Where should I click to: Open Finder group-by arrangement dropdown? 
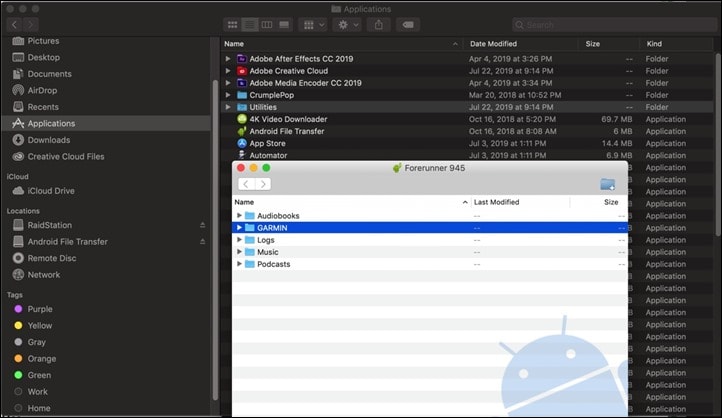click(x=313, y=24)
